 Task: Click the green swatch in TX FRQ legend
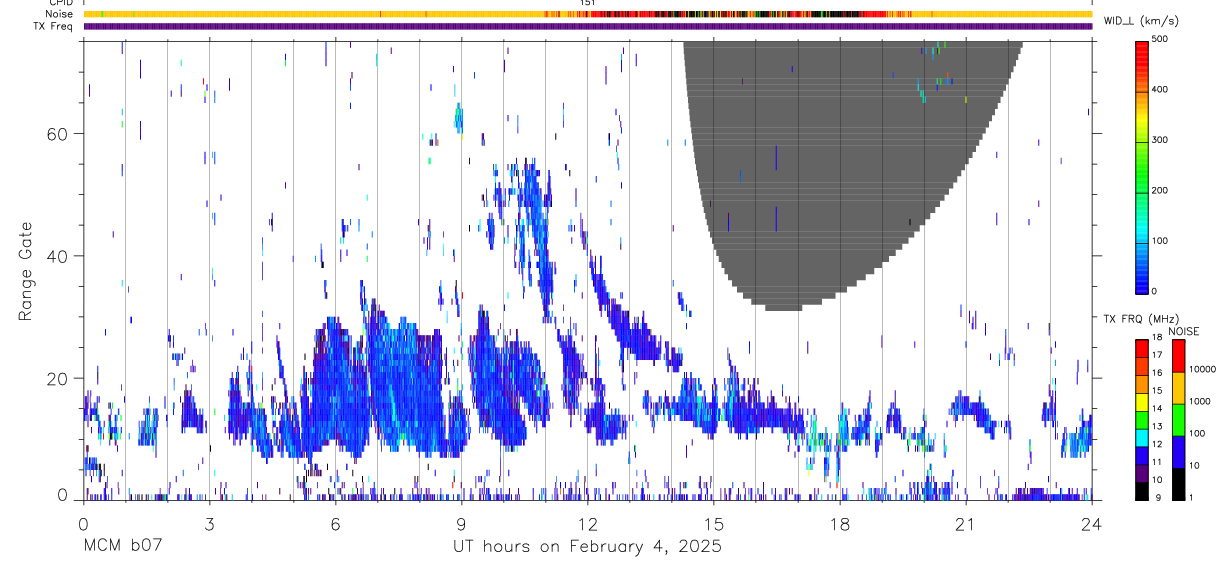click(x=1142, y=420)
